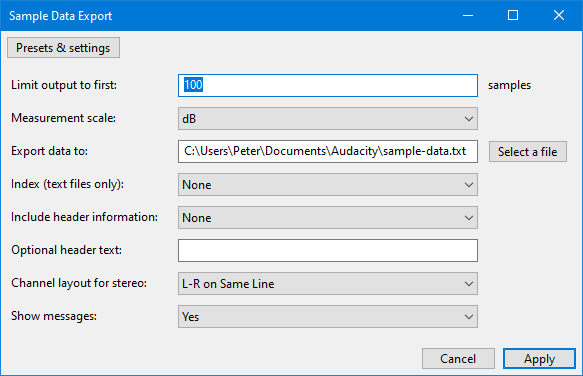Close the Sample Data Export dialog
Viewport: 583px width, 376px height.
tap(559, 15)
